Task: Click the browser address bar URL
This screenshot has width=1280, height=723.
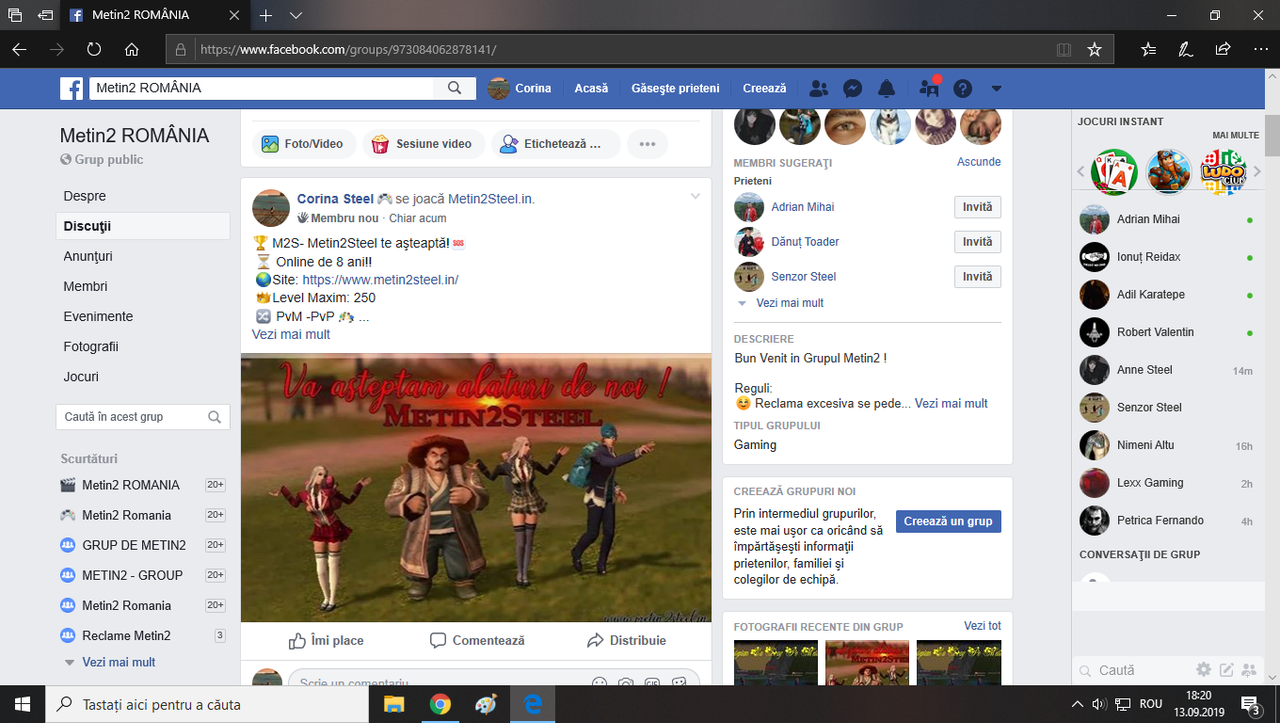Action: point(348,49)
